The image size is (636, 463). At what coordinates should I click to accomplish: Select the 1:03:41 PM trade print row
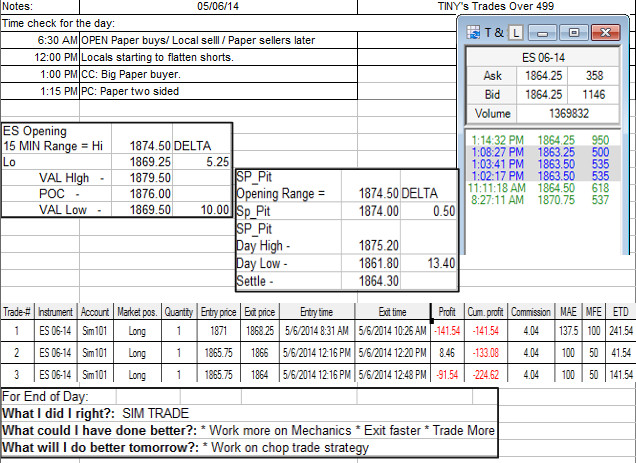click(x=542, y=164)
